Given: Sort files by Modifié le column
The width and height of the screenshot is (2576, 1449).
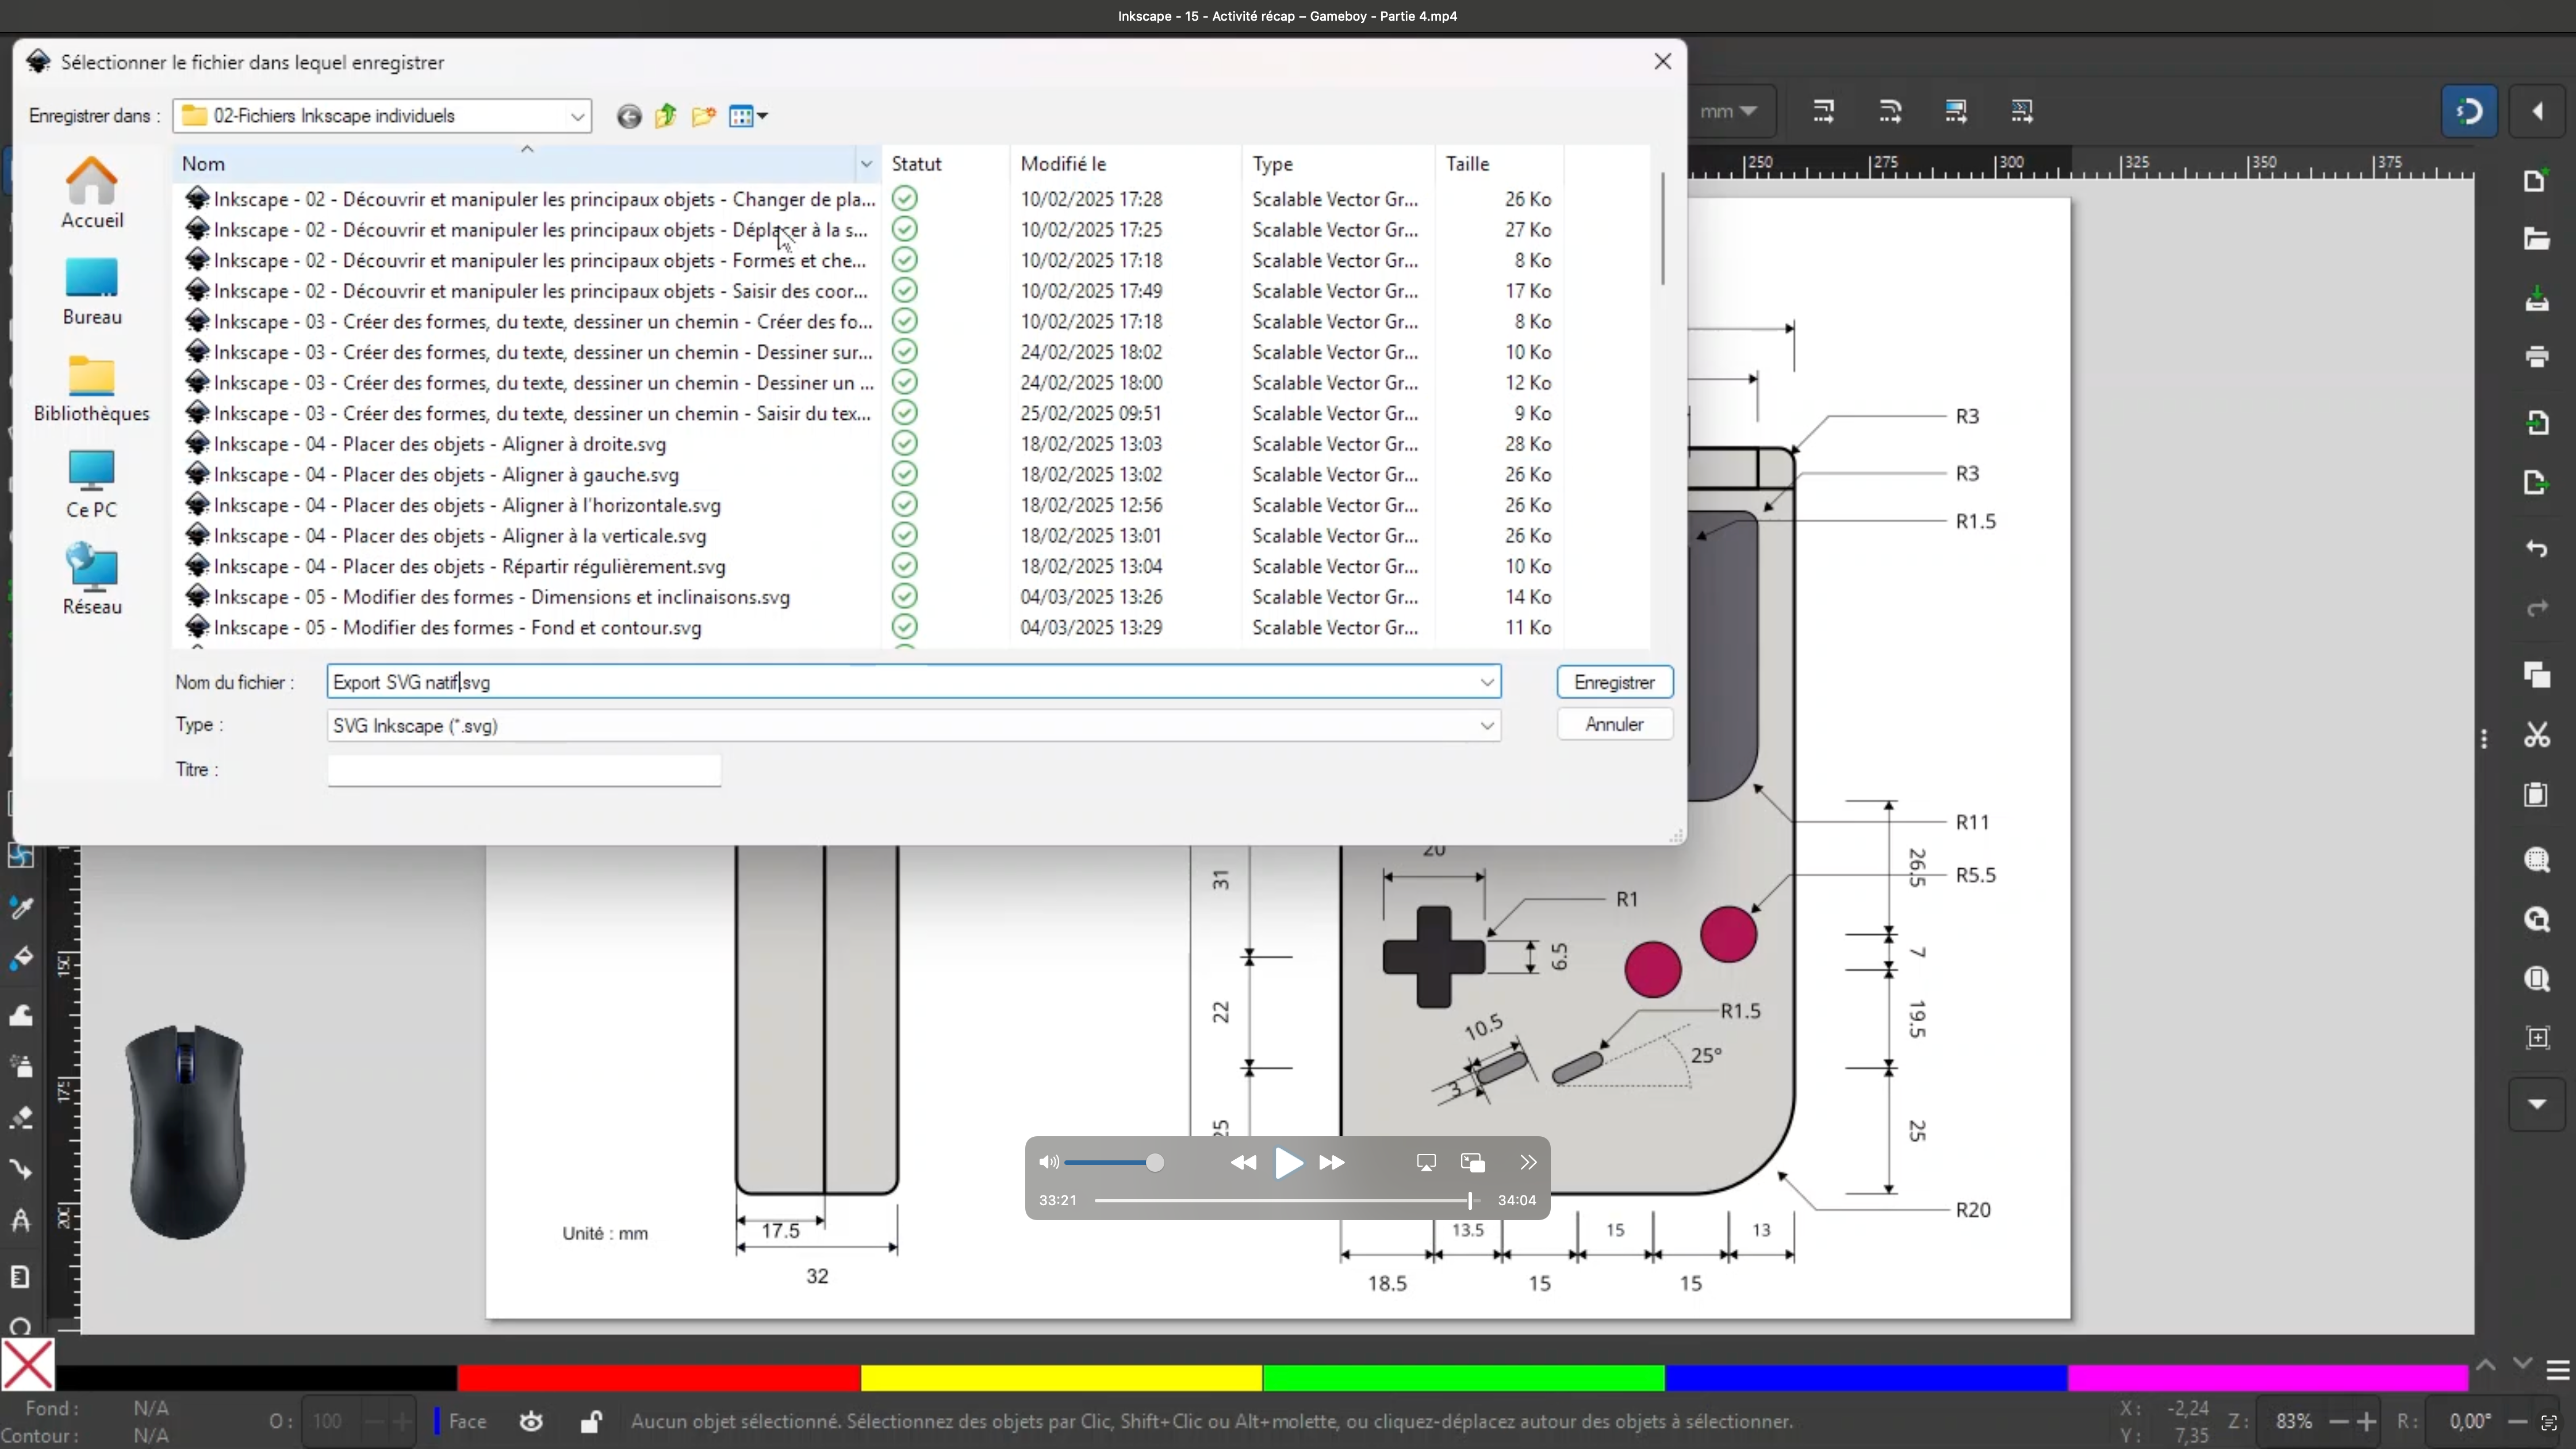Looking at the screenshot, I should coord(1063,164).
